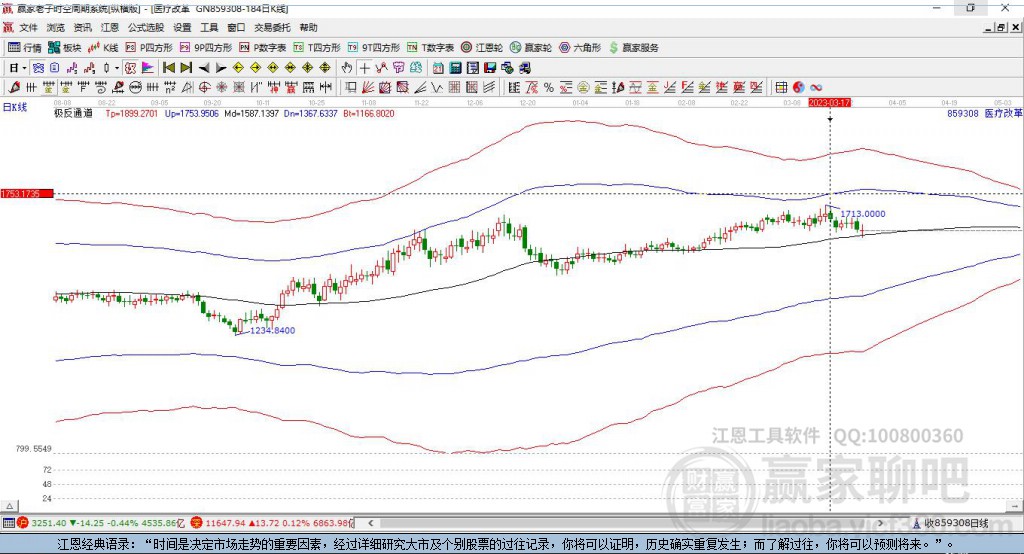Click the black left arrow icon
This screenshot has width=1024, height=554.
coord(204,68)
